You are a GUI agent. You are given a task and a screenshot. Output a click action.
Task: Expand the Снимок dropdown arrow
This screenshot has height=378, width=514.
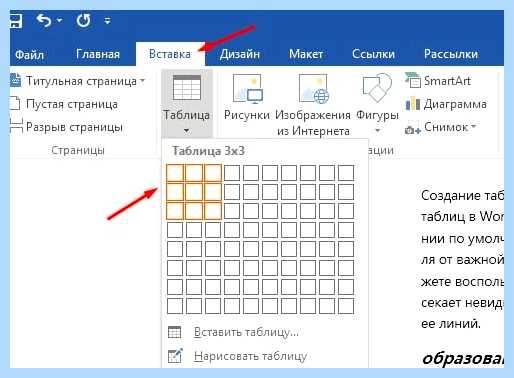pos(473,127)
